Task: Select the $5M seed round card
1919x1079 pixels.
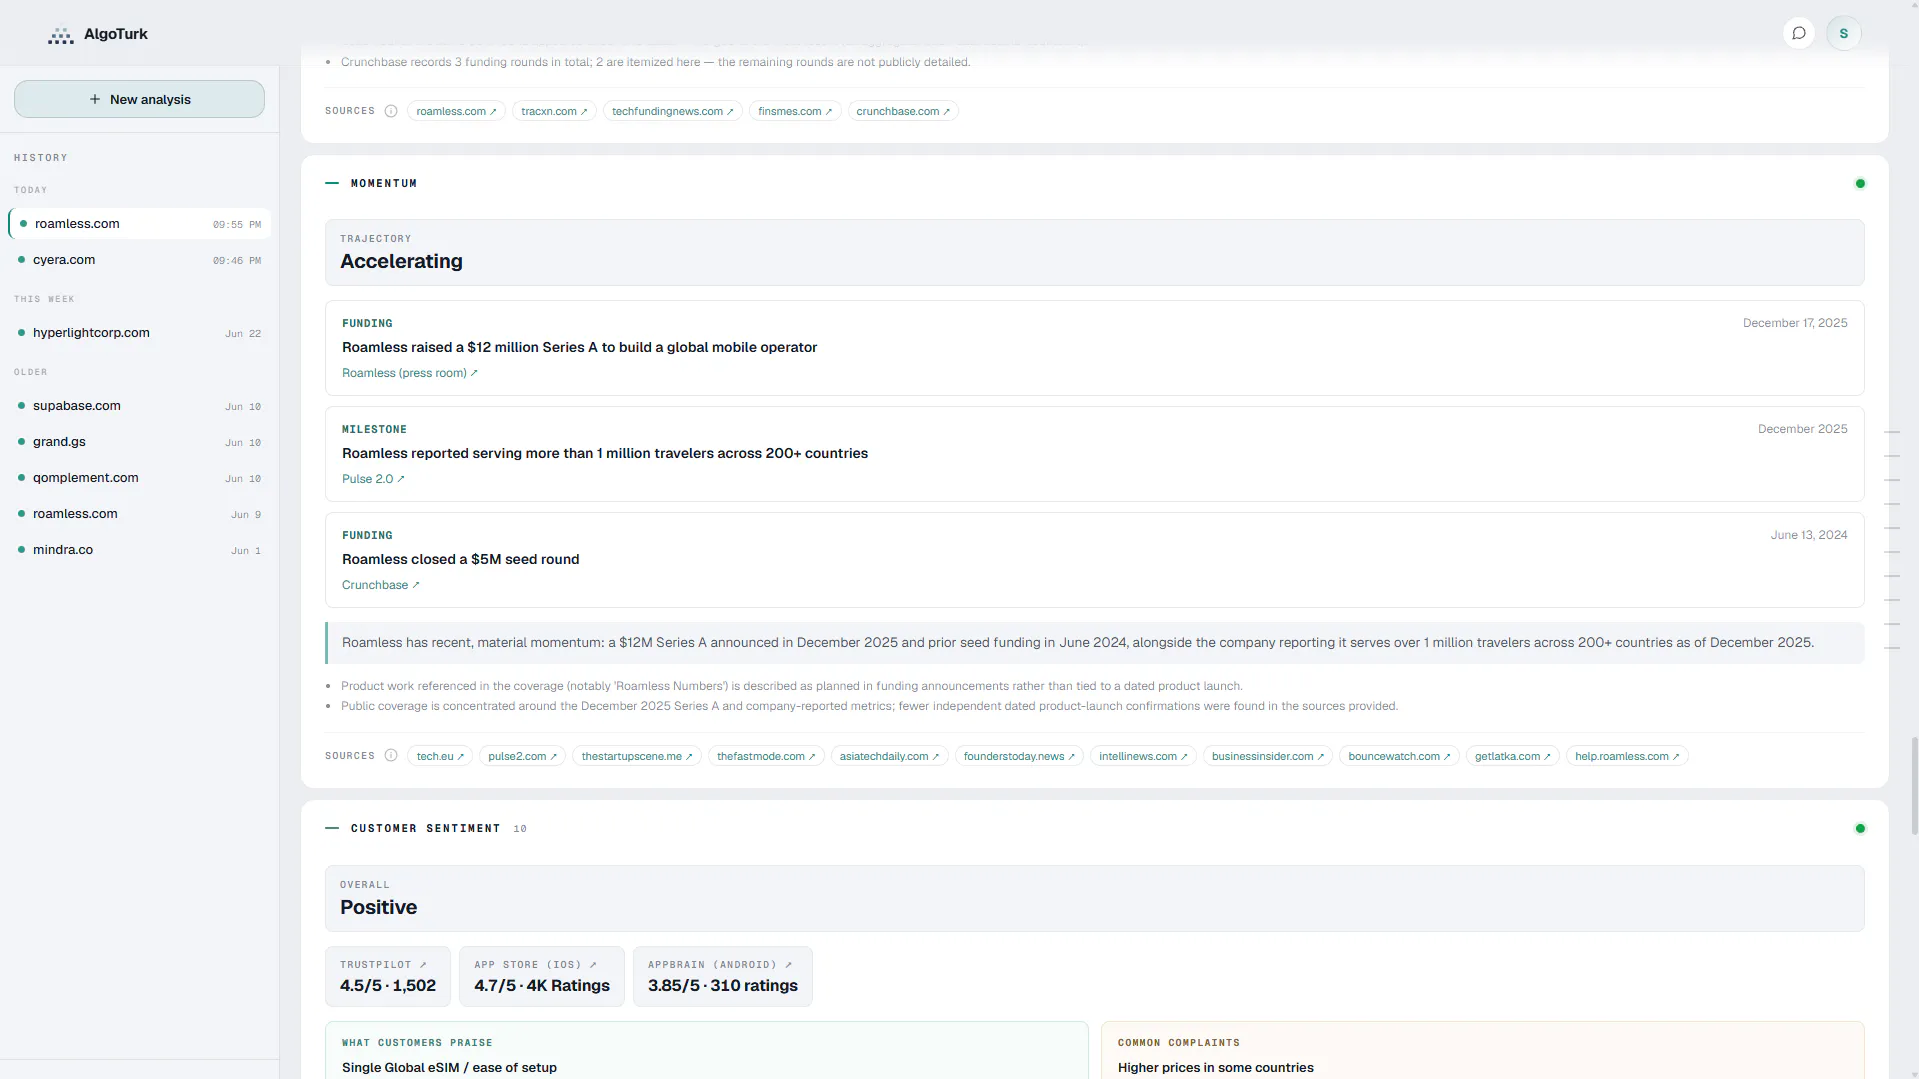Action: pyautogui.click(x=1094, y=560)
